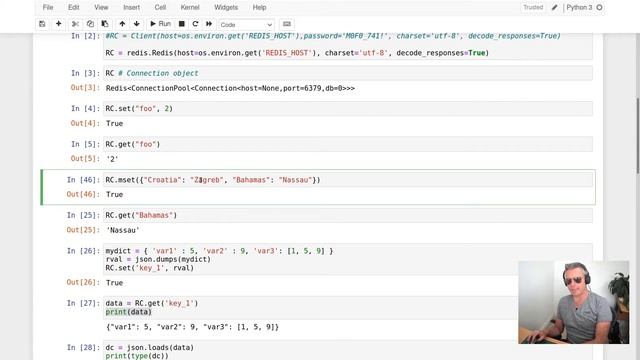Click the pencil edit mode icon
The height and width of the screenshot is (360, 640).
click(x=554, y=7)
